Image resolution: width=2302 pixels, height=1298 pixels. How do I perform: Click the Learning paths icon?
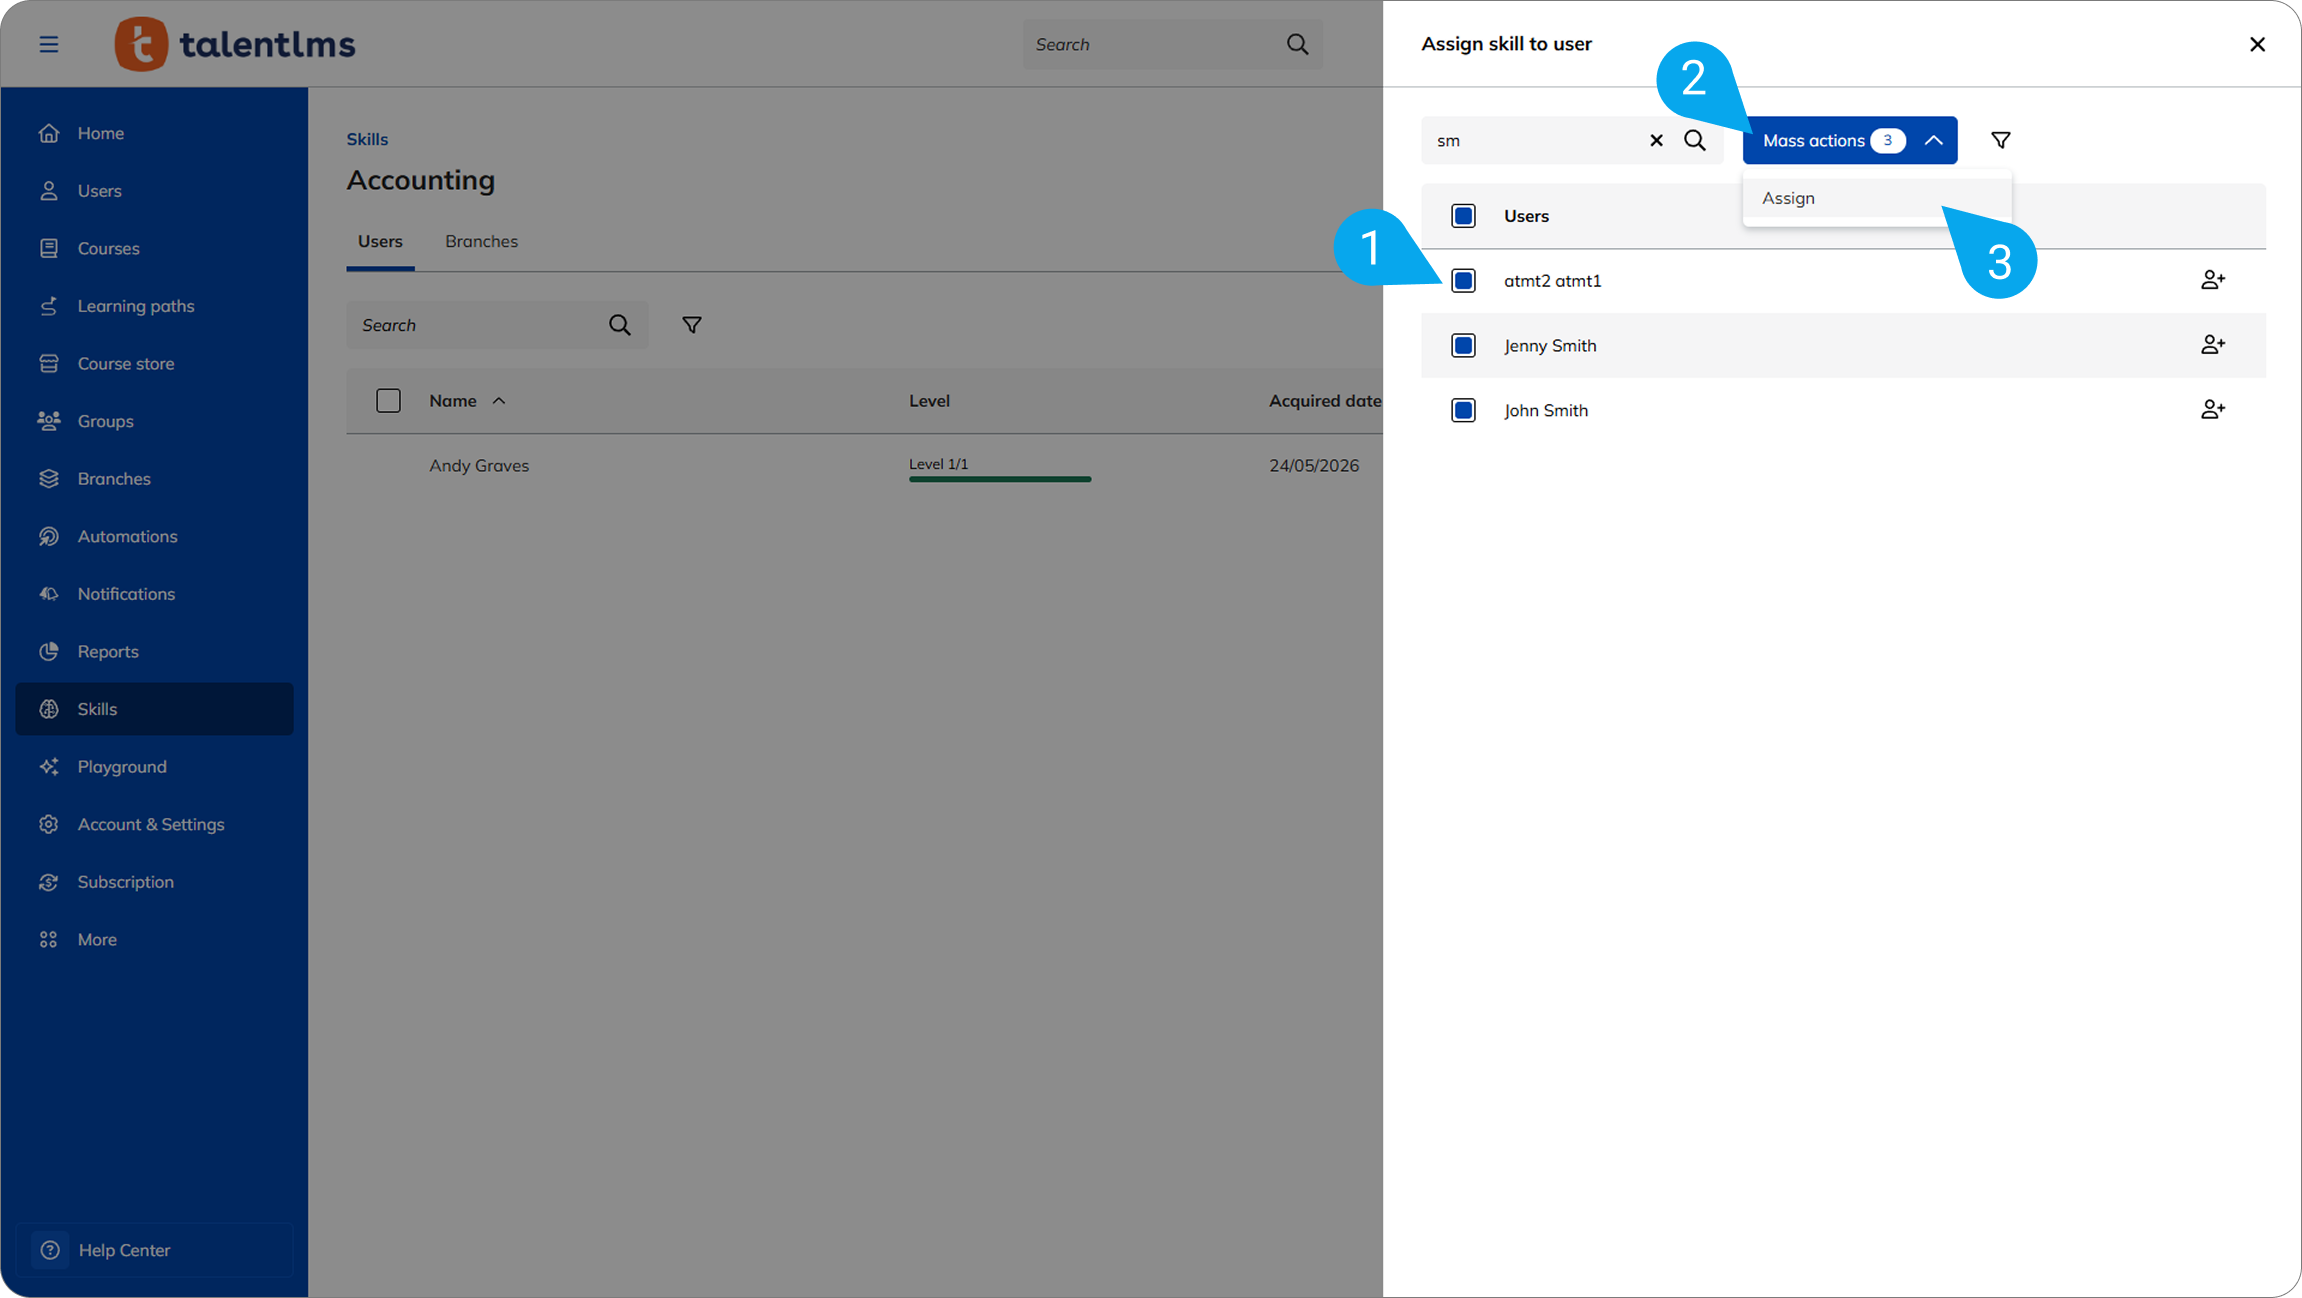(x=49, y=306)
